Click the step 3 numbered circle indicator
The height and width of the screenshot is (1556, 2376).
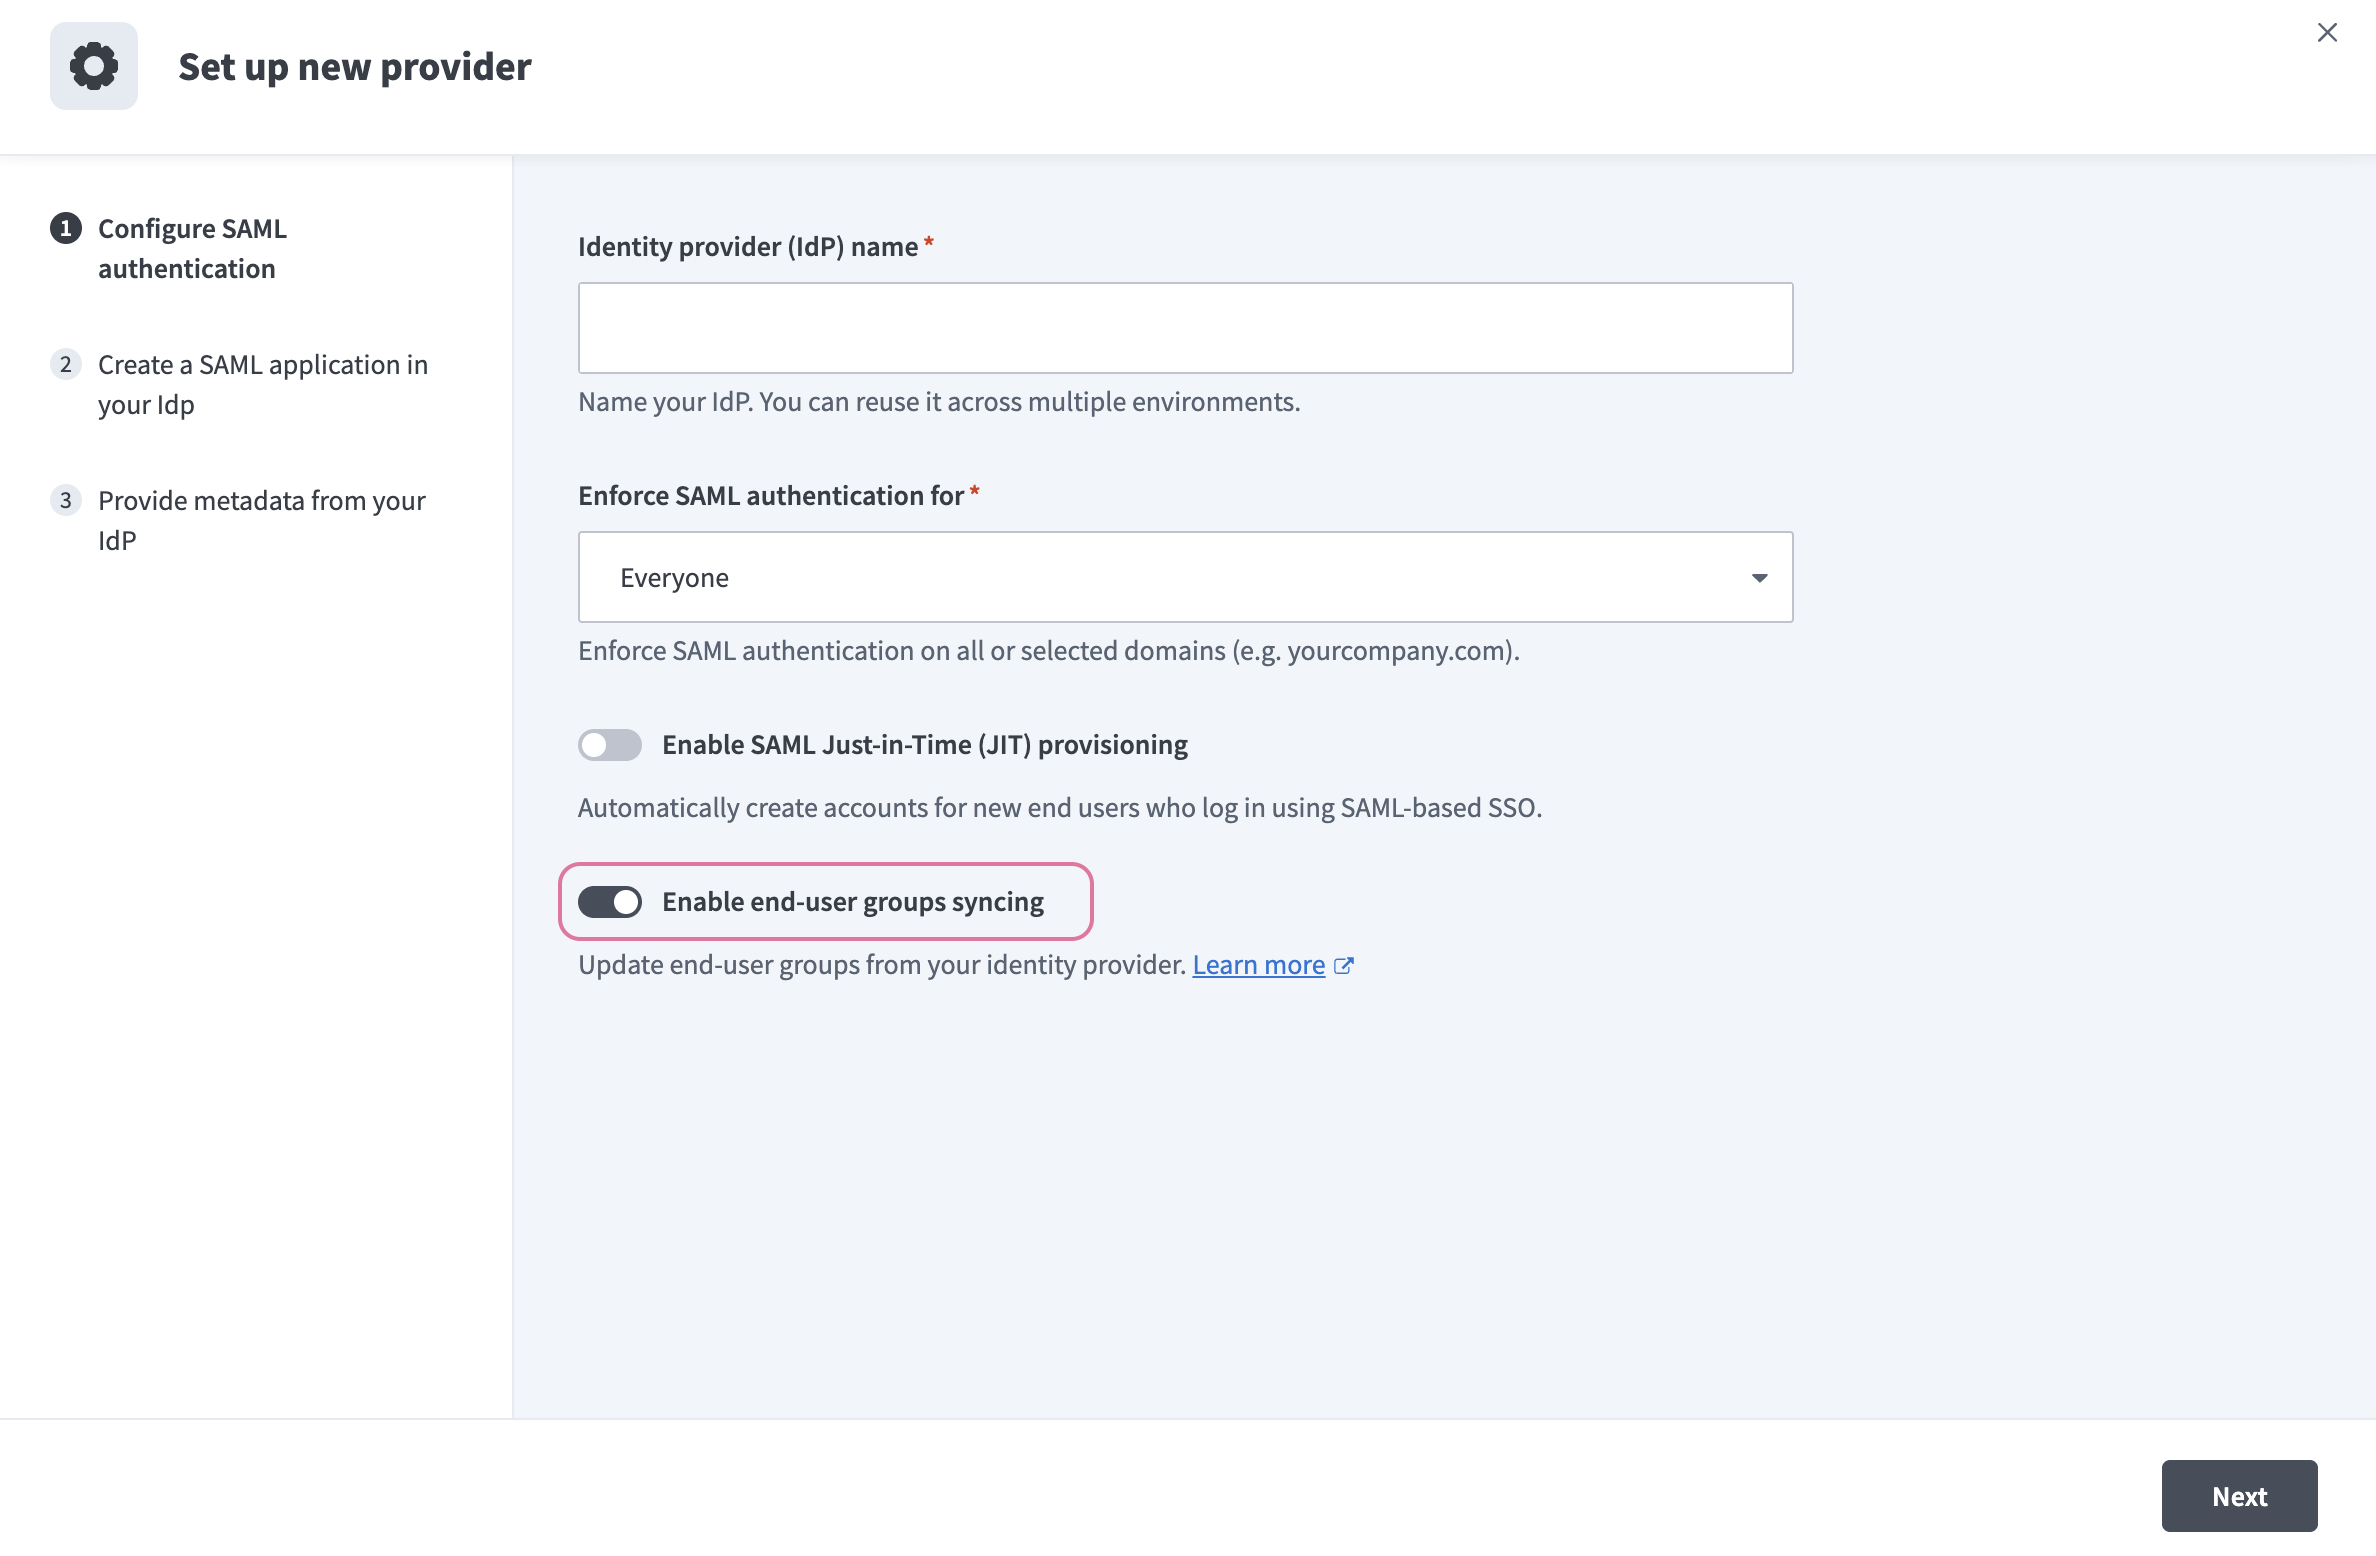pos(65,500)
